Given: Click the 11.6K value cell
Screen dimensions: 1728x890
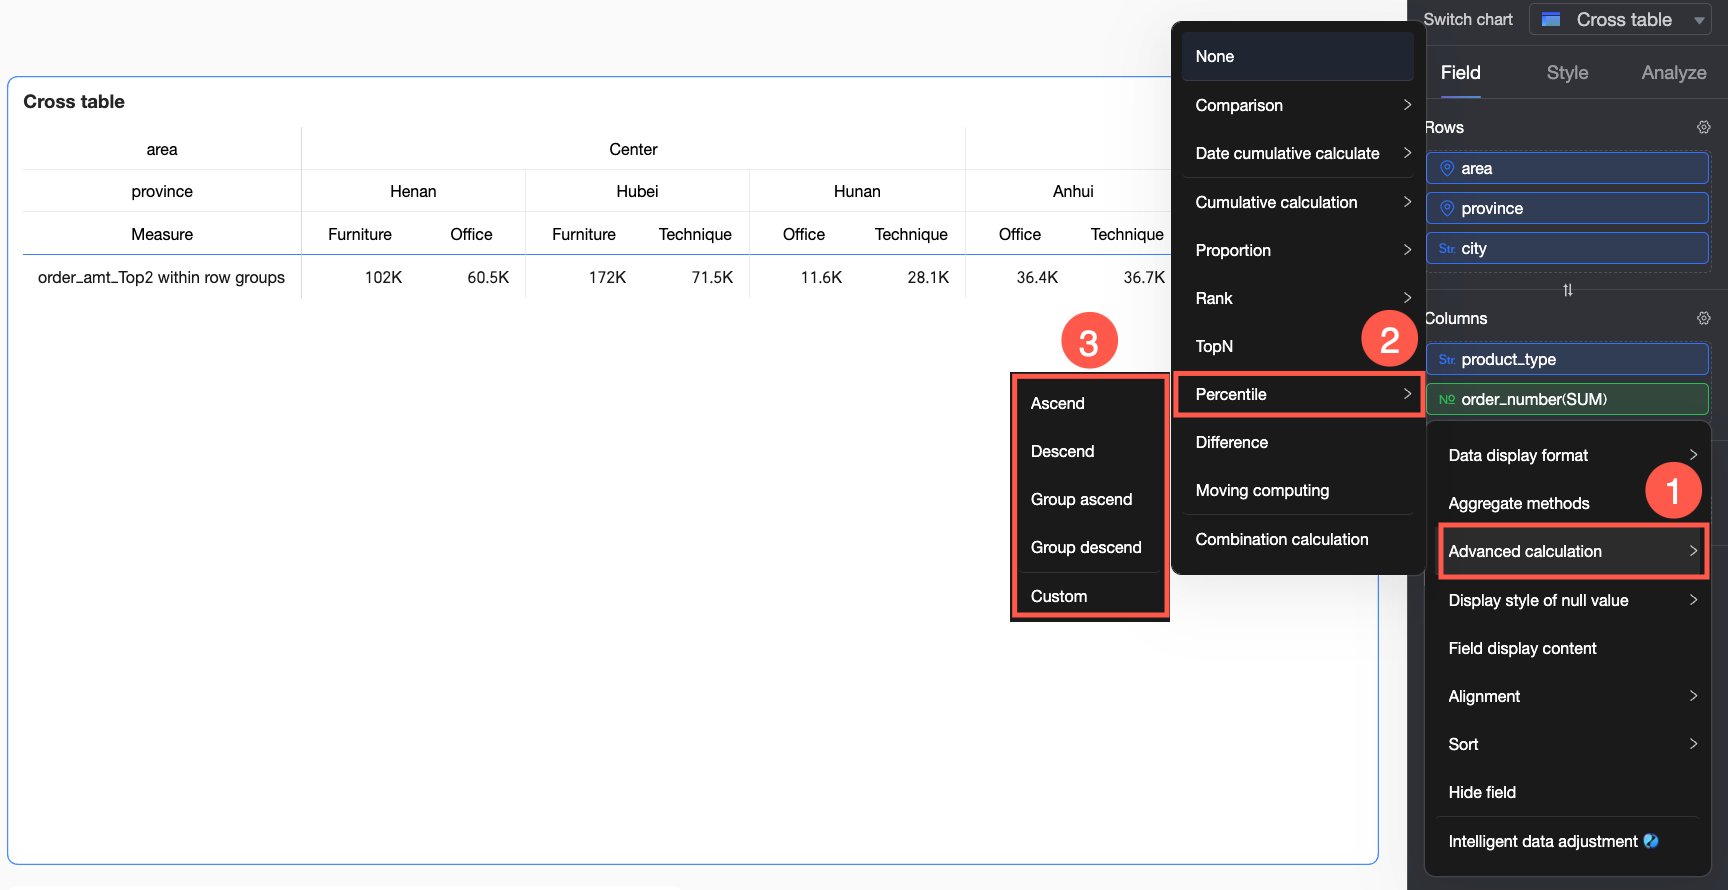Looking at the screenshot, I should (821, 277).
